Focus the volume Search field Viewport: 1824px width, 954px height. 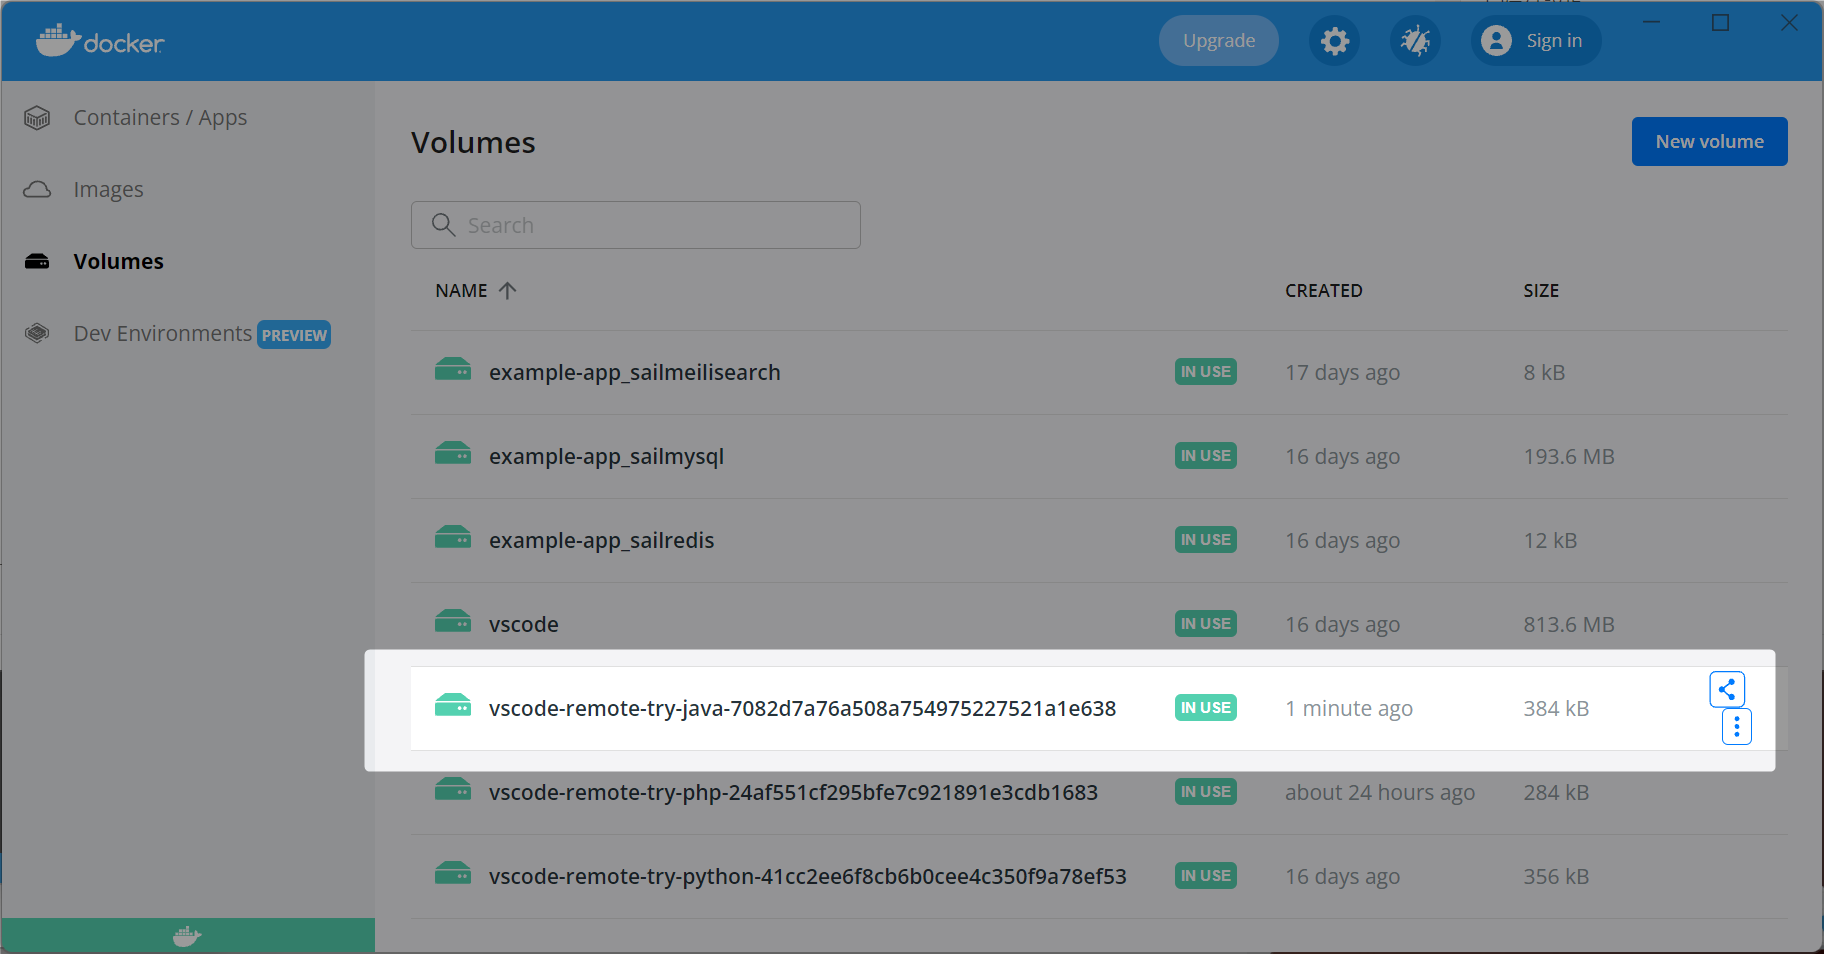click(x=636, y=225)
